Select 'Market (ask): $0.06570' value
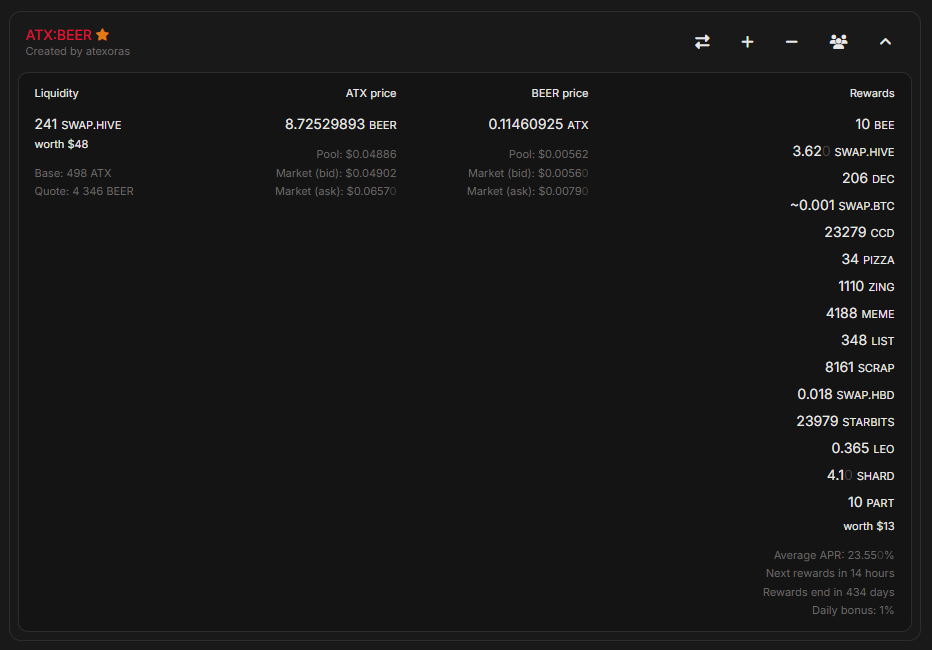The height and width of the screenshot is (650, 932). 336,191
